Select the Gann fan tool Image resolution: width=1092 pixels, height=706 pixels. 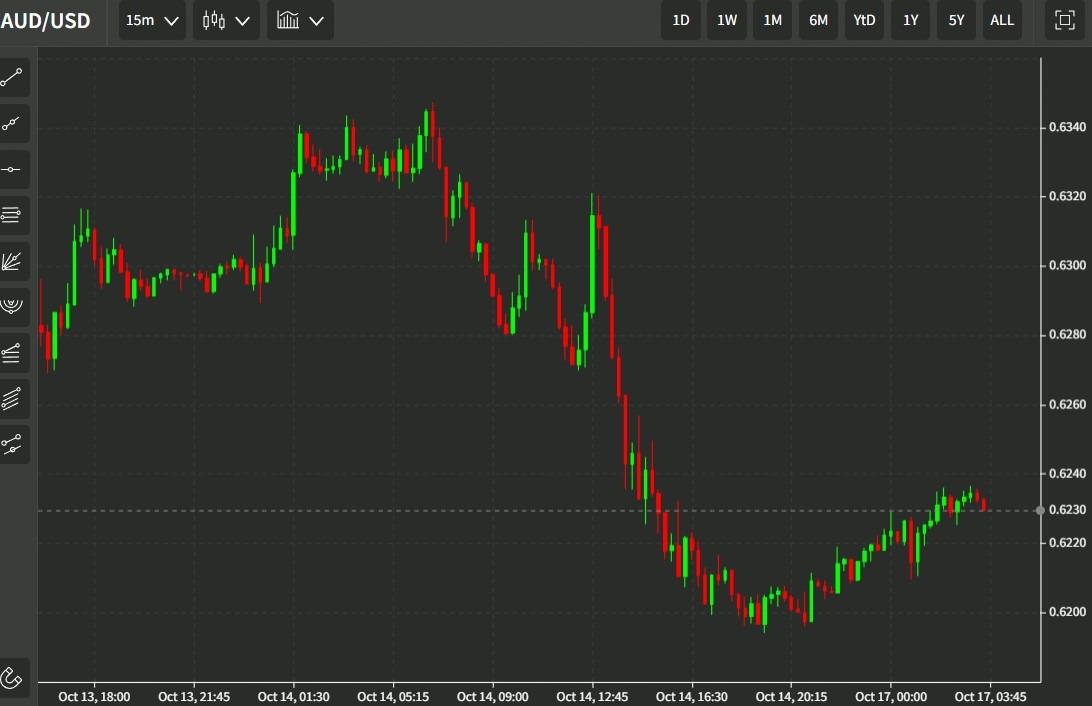pyautogui.click(x=14, y=260)
